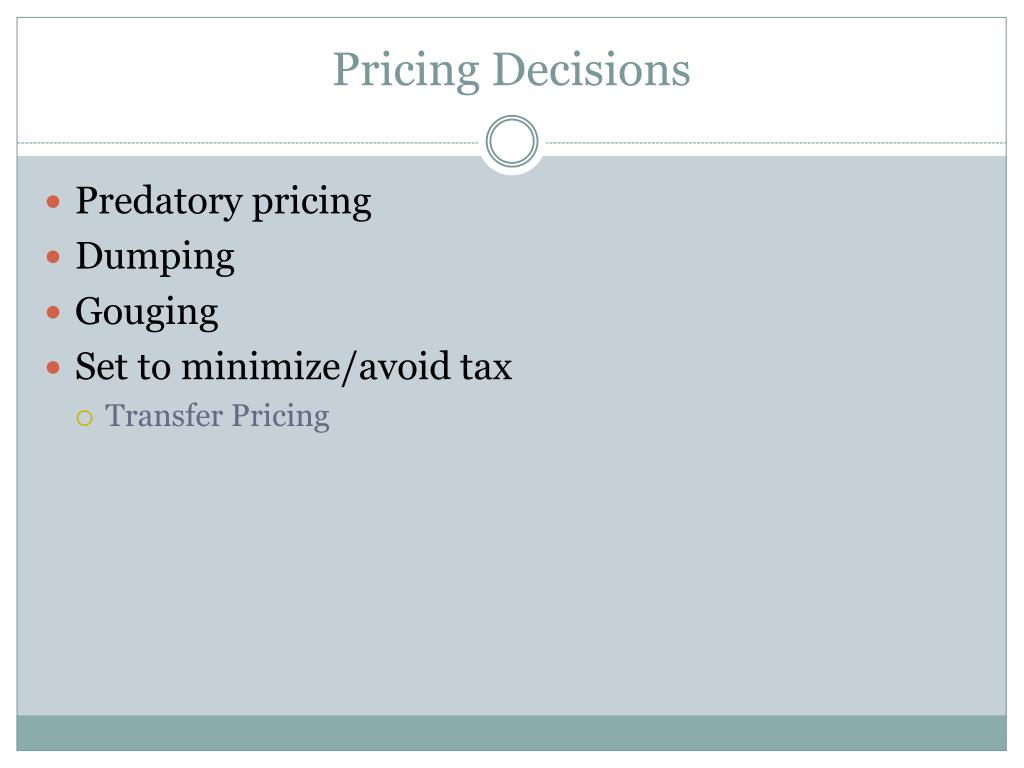Select the slide title Pricing Decisions
The width and height of the screenshot is (1024, 768).
(511, 70)
